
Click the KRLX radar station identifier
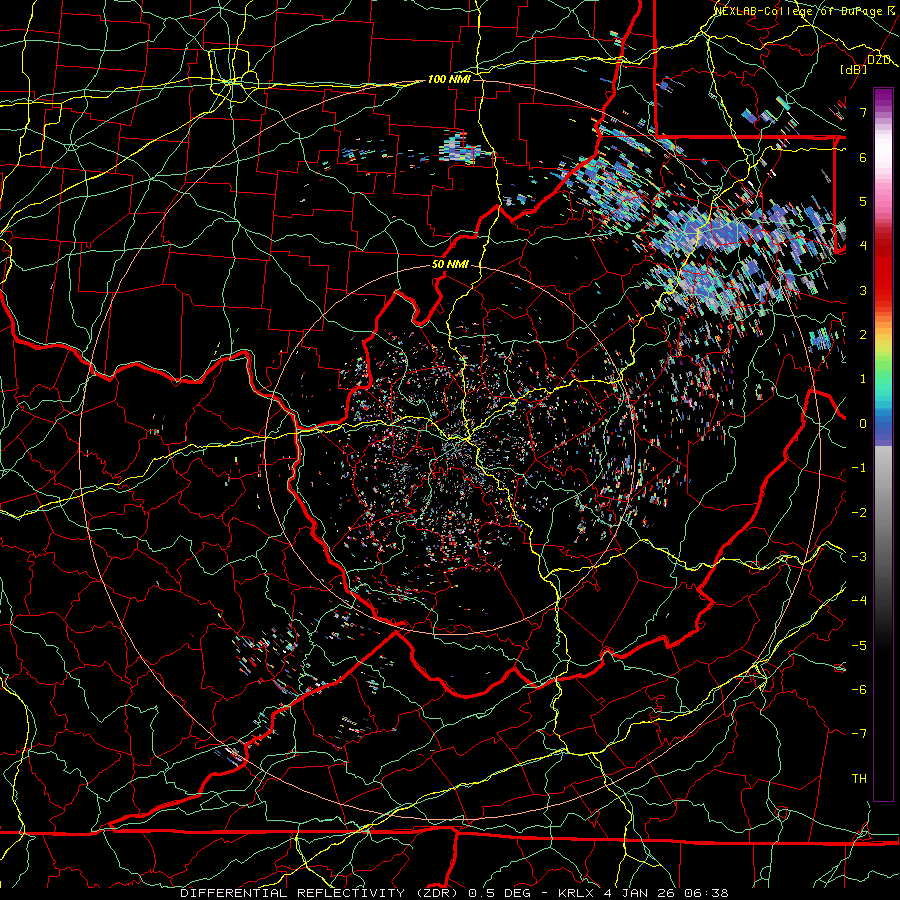click(x=577, y=893)
